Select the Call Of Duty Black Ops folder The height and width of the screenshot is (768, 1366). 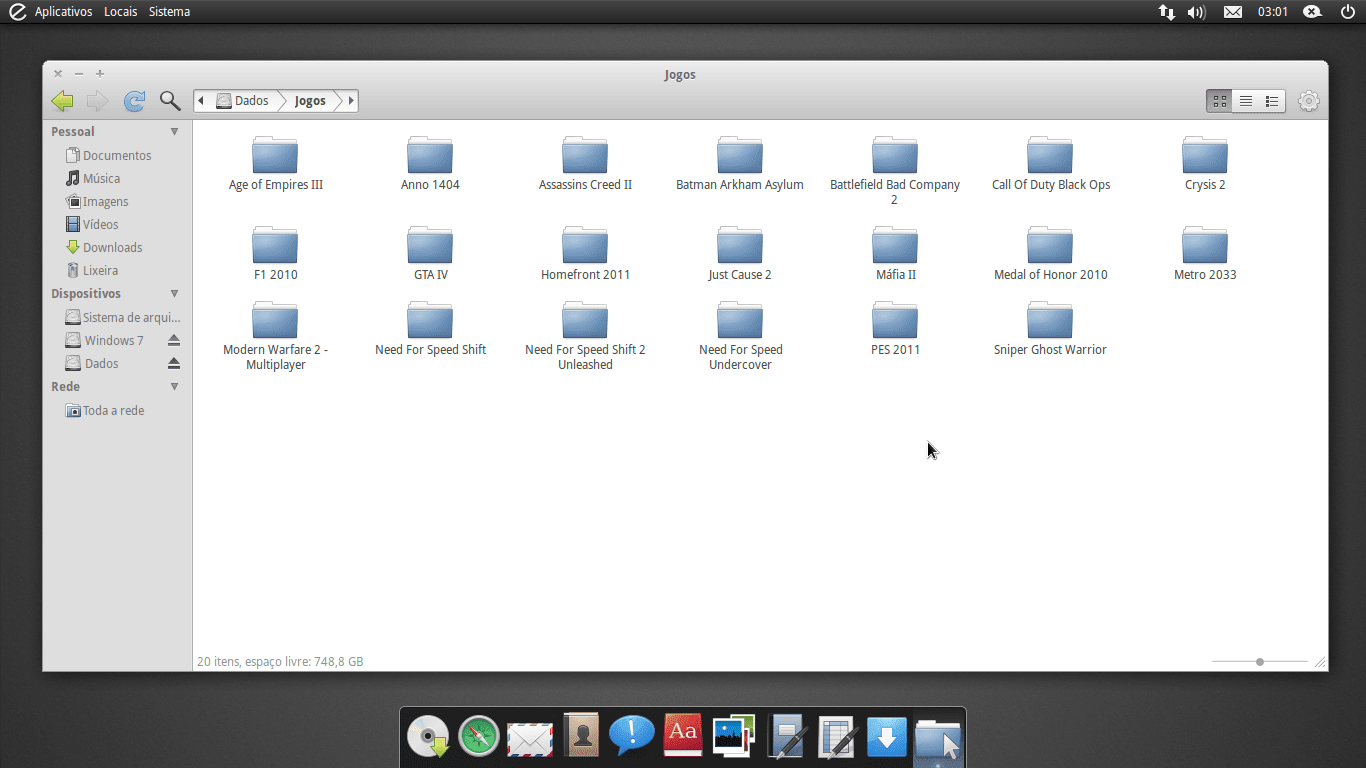pyautogui.click(x=1050, y=164)
